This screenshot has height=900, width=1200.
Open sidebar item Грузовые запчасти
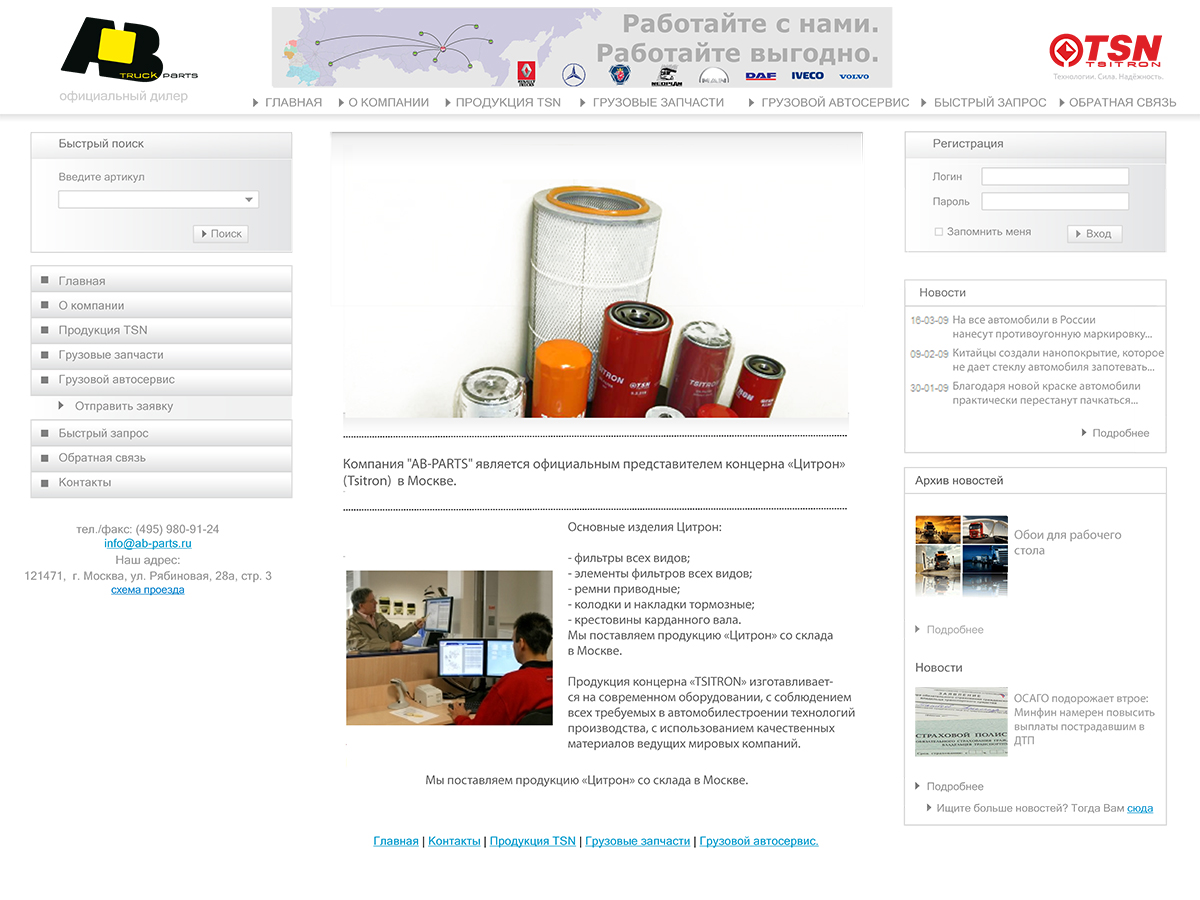coord(161,355)
